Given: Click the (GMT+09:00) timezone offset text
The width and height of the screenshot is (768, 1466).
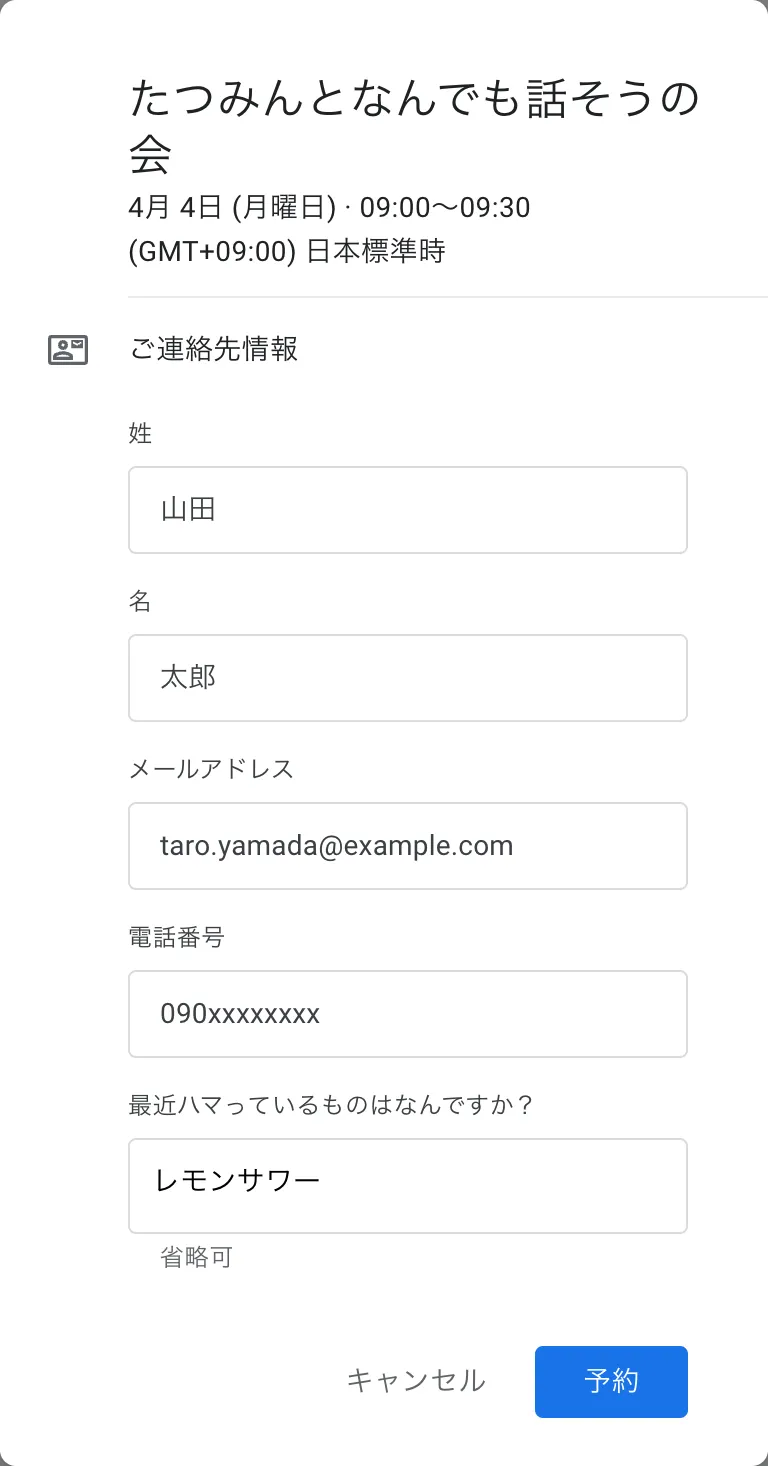Looking at the screenshot, I should tap(213, 251).
